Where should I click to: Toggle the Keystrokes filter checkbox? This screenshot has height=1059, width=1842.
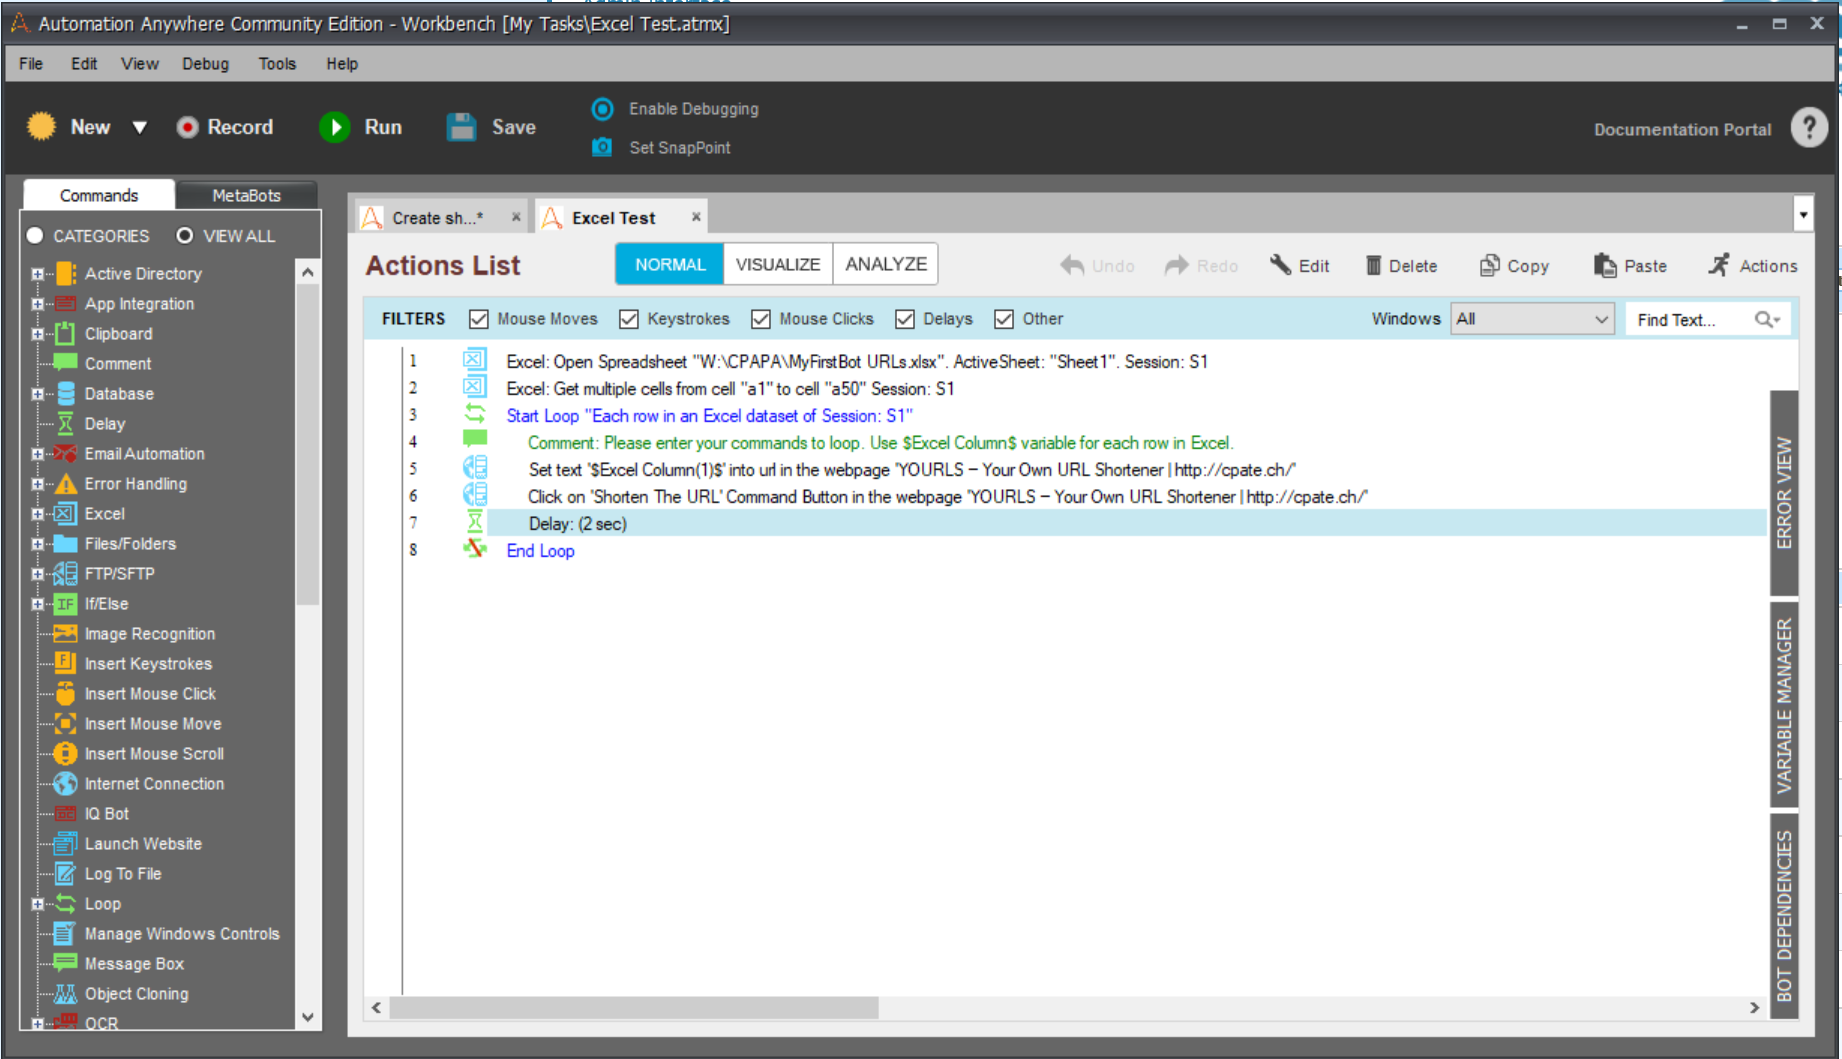[629, 319]
